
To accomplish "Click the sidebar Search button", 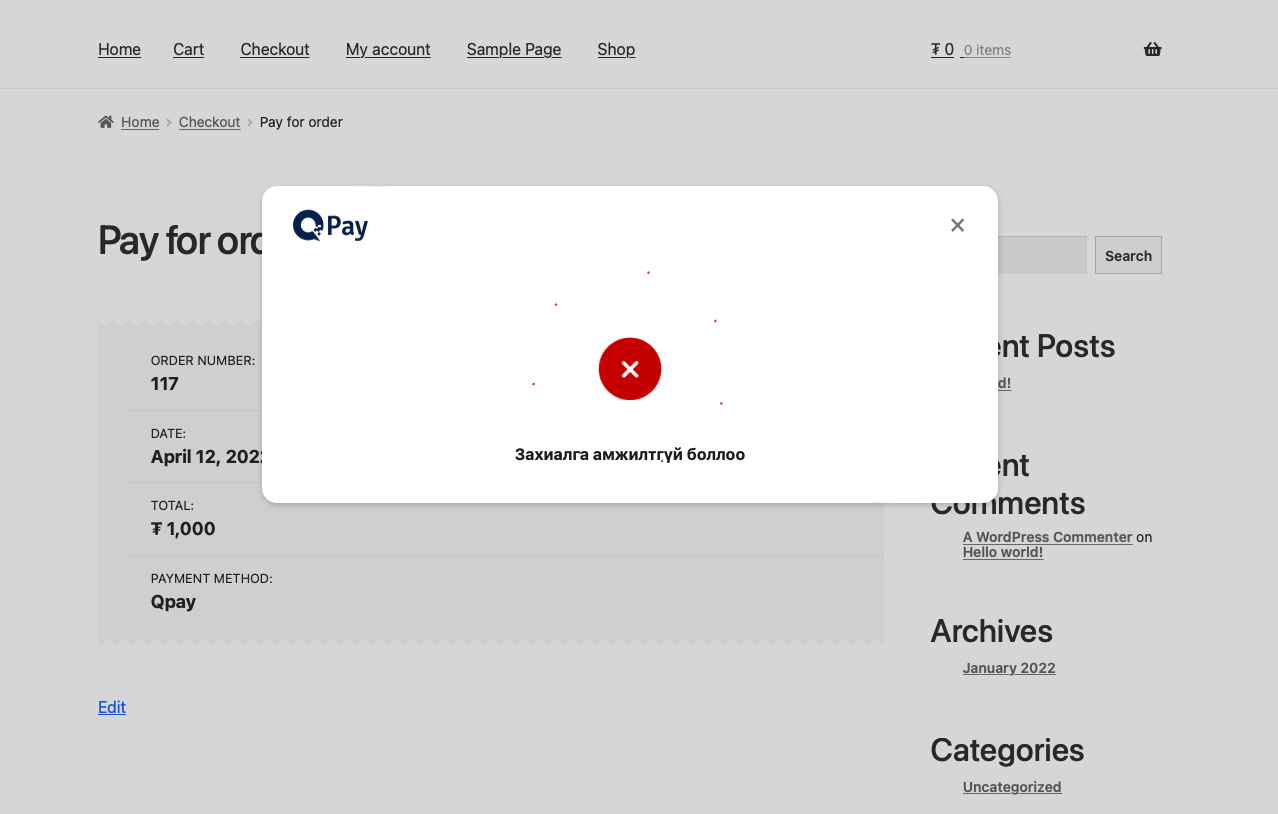I will (1128, 255).
